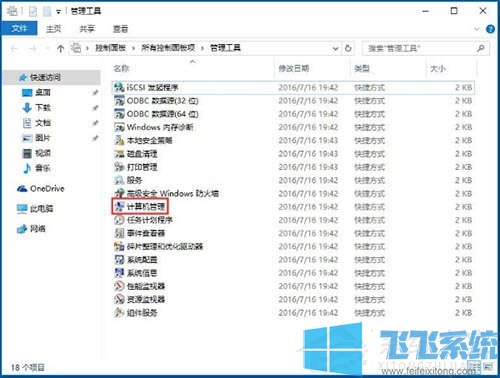
Task: Select the ODBC 数据源(32 位) icon
Action: (x=119, y=101)
